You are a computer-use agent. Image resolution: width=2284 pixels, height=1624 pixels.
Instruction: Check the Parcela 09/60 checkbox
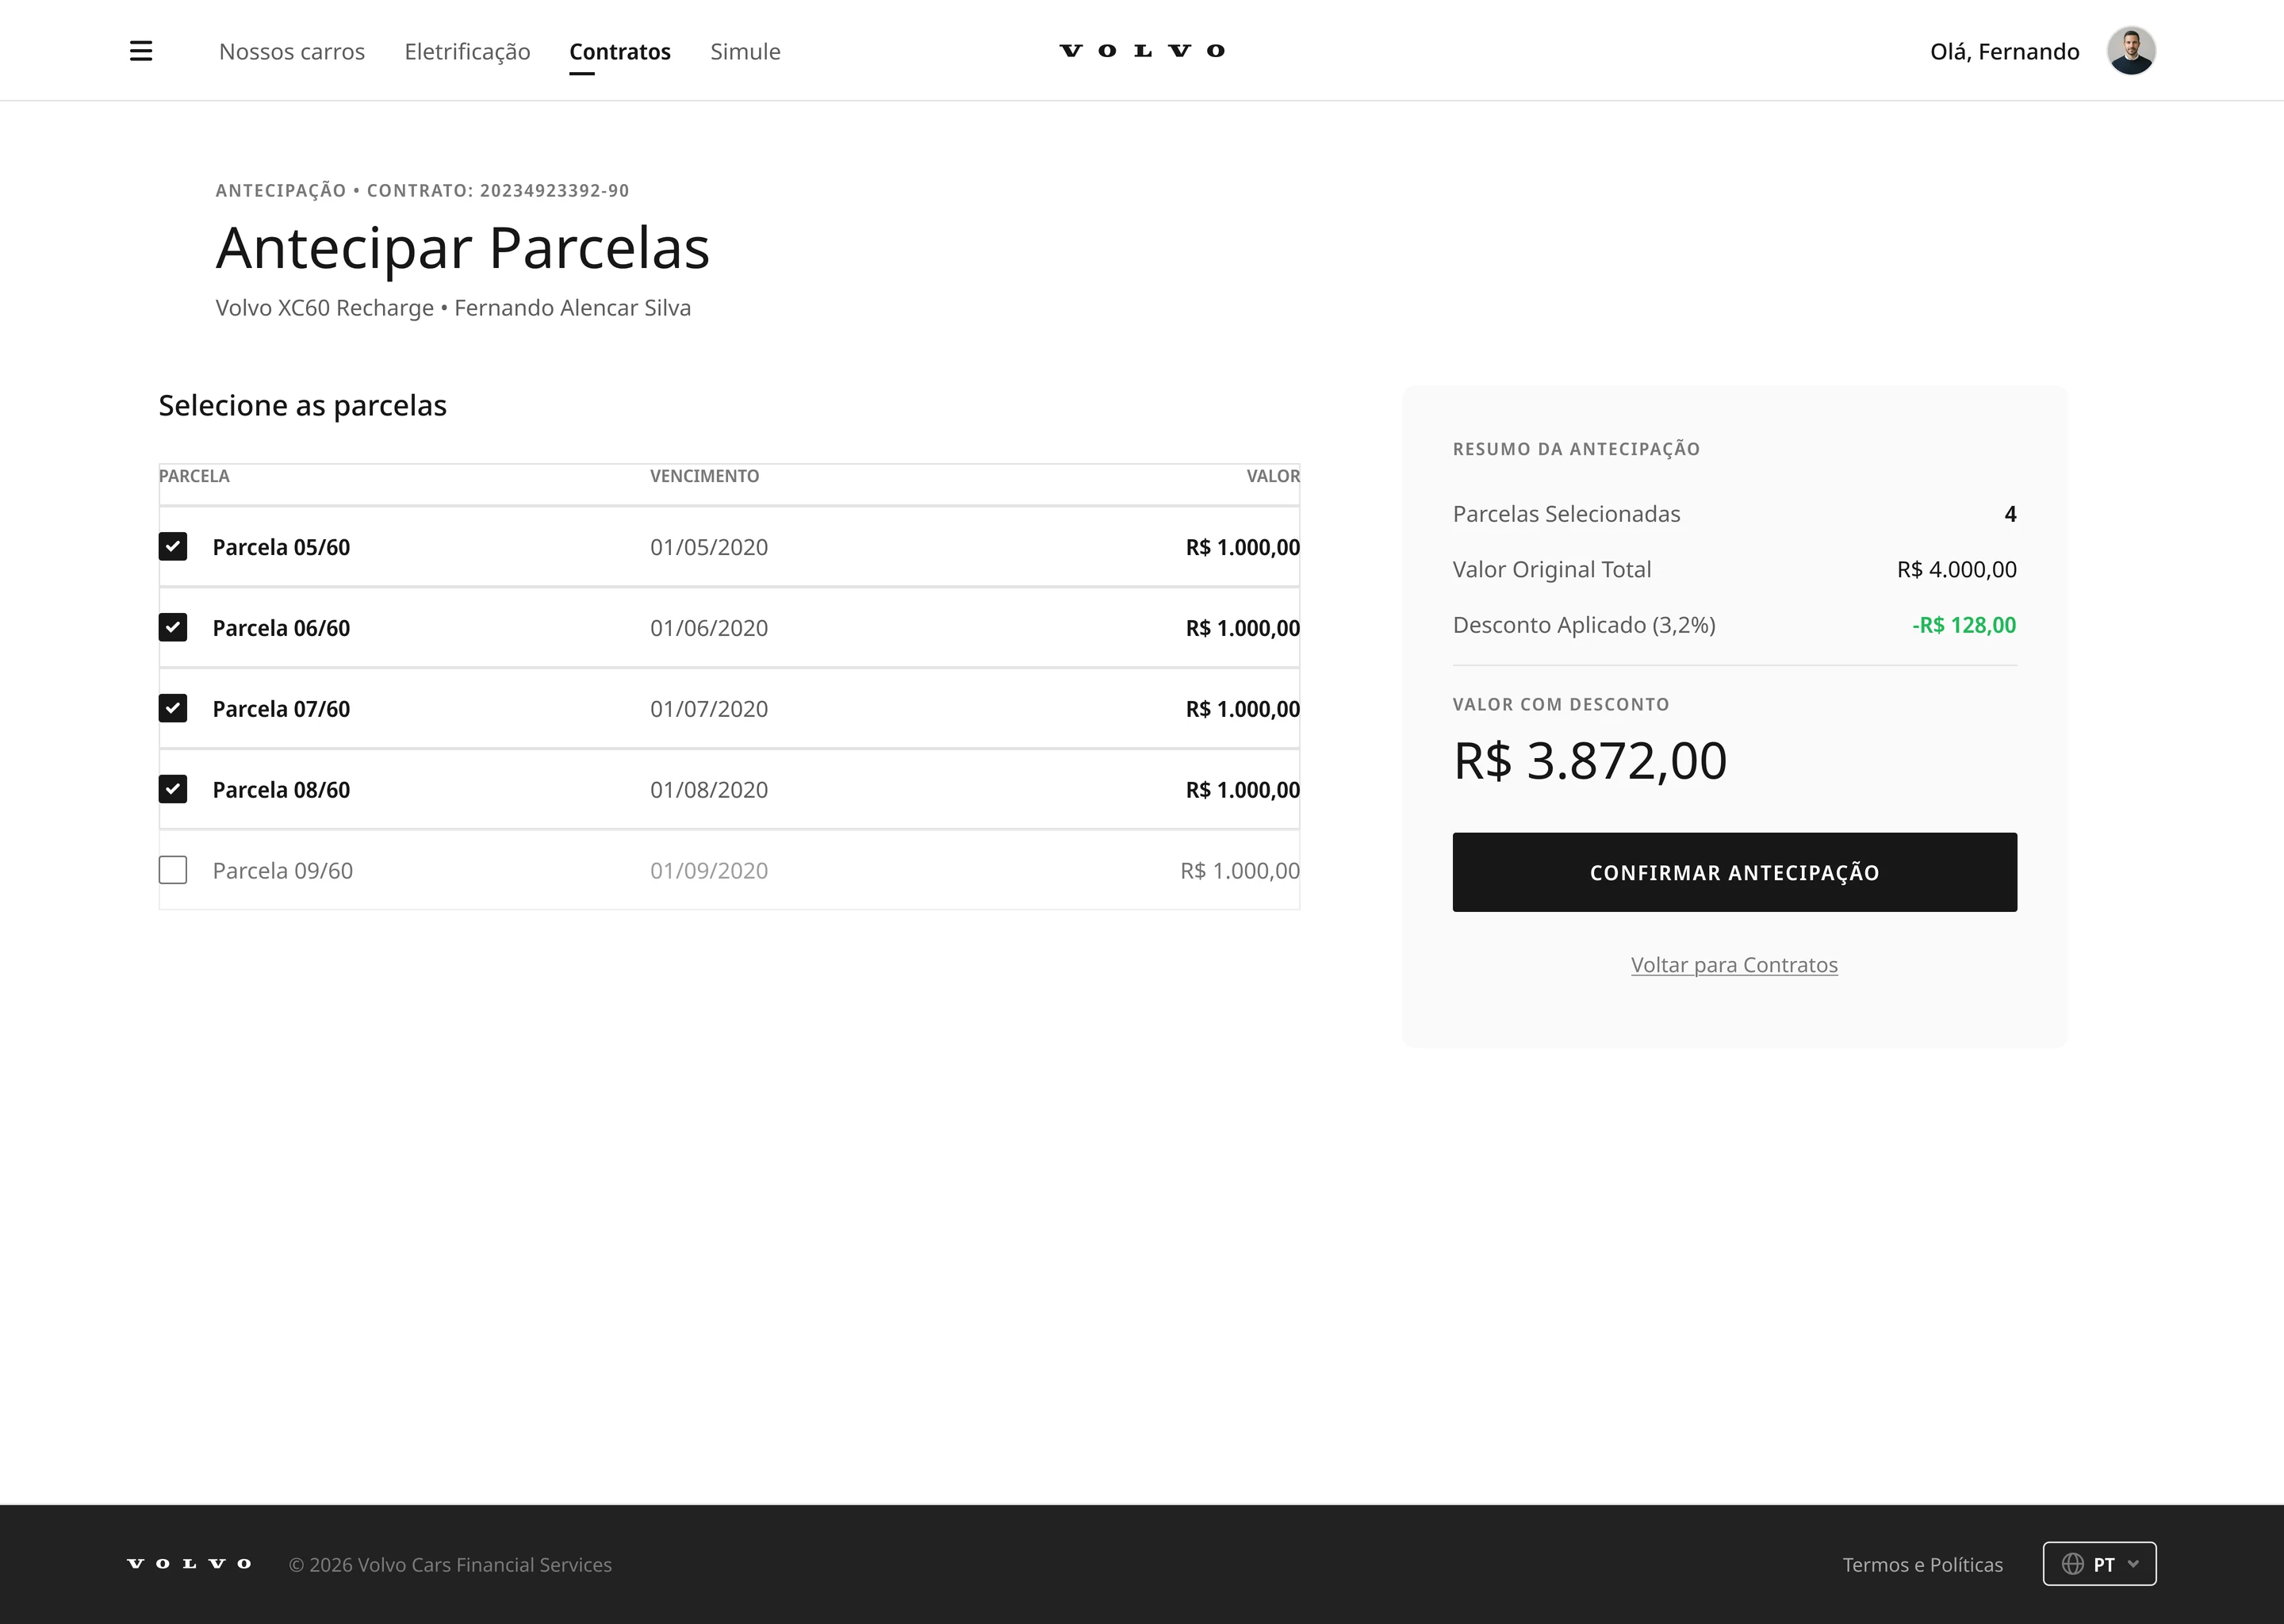pos(173,871)
